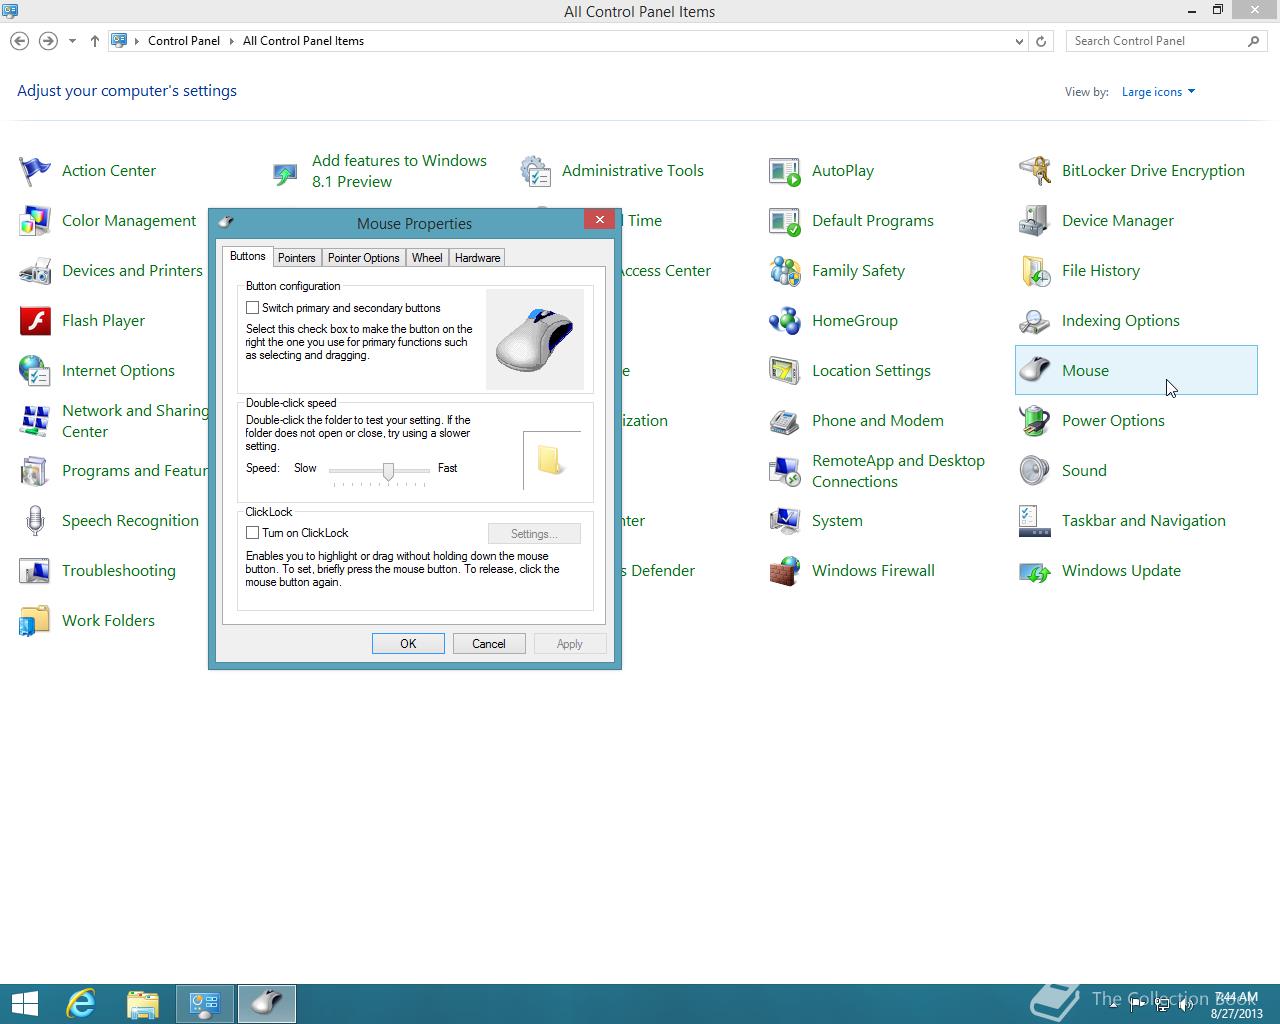The image size is (1280, 1024).
Task: Switch to the Pointers tab
Action: pos(297,258)
